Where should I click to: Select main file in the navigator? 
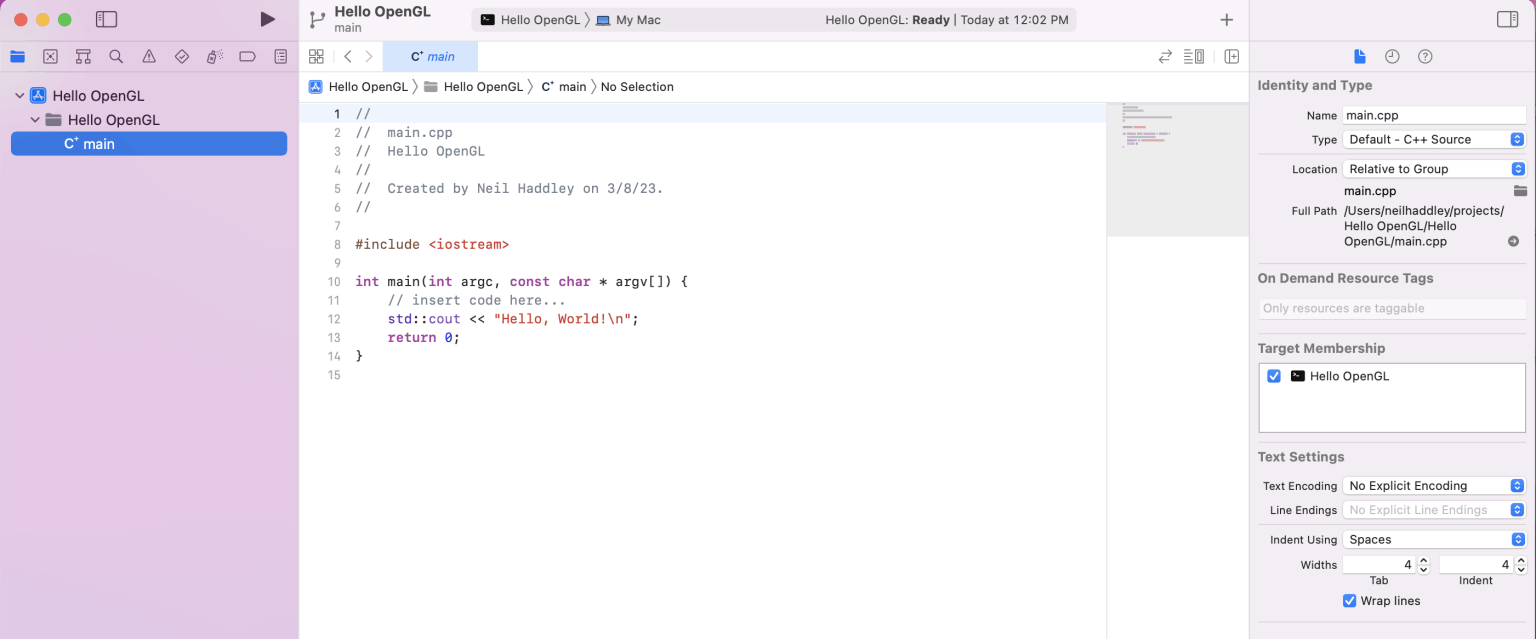149,144
